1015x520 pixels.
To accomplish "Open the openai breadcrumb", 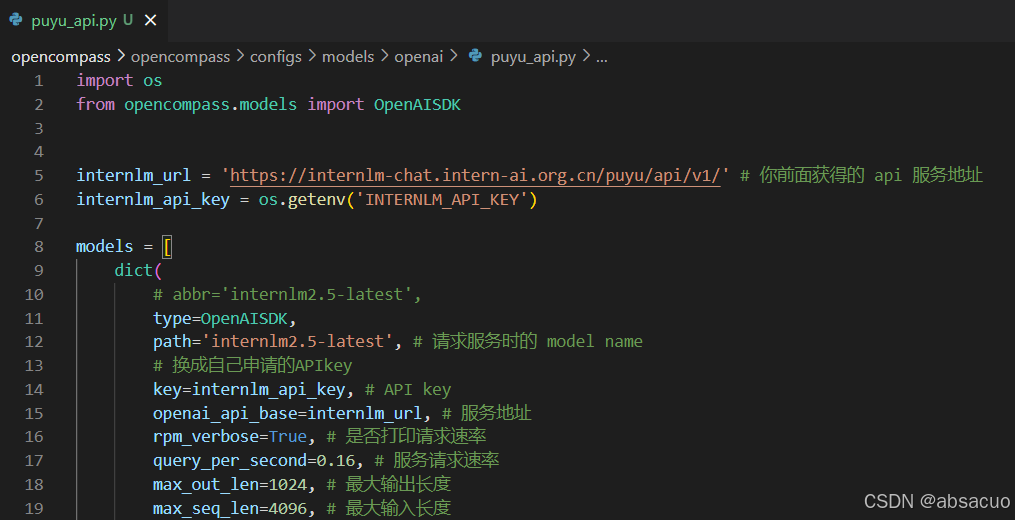I will point(419,57).
